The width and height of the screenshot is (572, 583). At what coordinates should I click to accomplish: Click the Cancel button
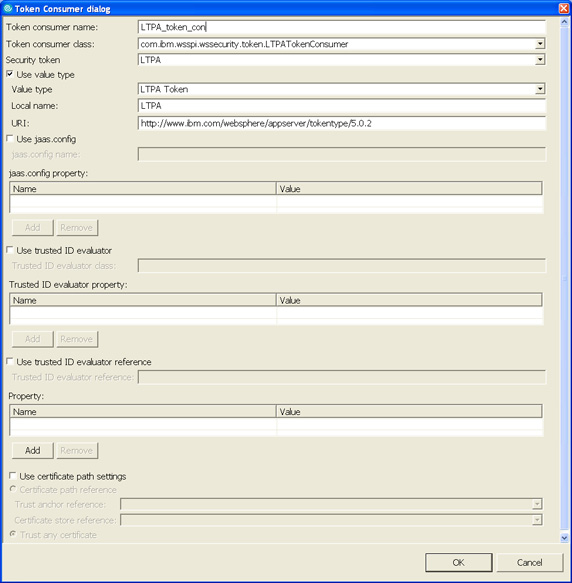point(529,562)
